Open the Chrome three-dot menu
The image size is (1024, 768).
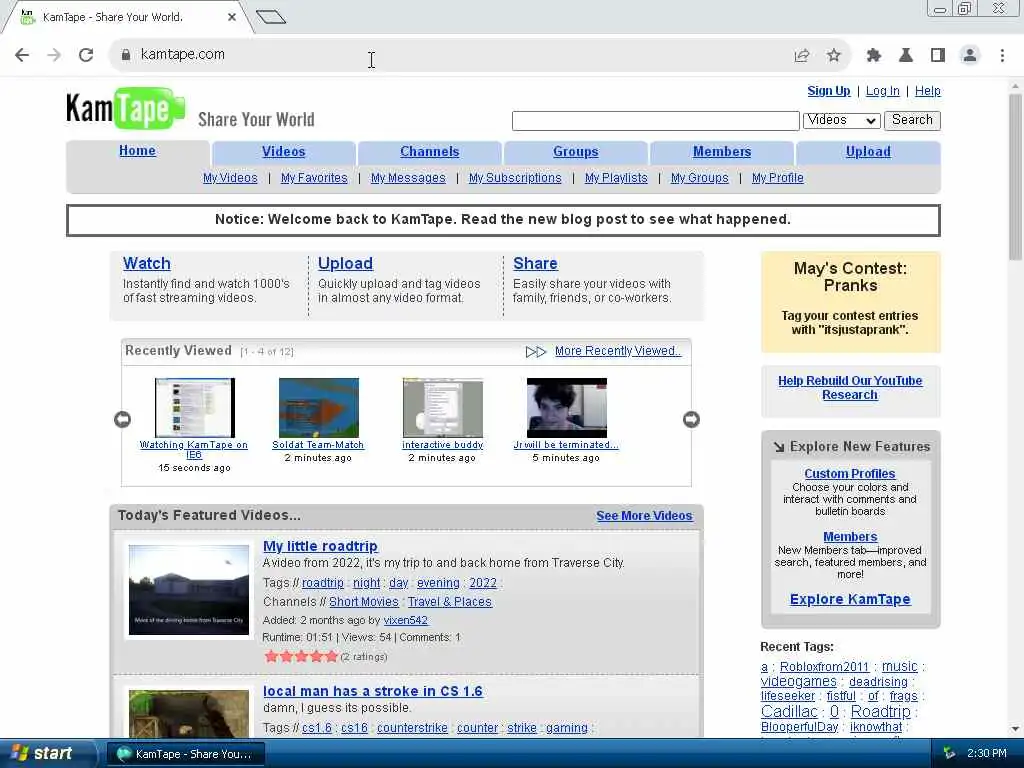coord(1002,56)
